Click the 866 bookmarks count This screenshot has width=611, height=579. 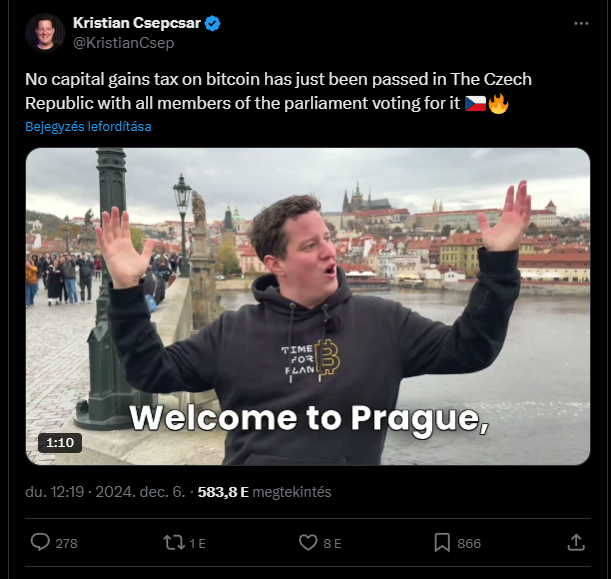coord(469,543)
